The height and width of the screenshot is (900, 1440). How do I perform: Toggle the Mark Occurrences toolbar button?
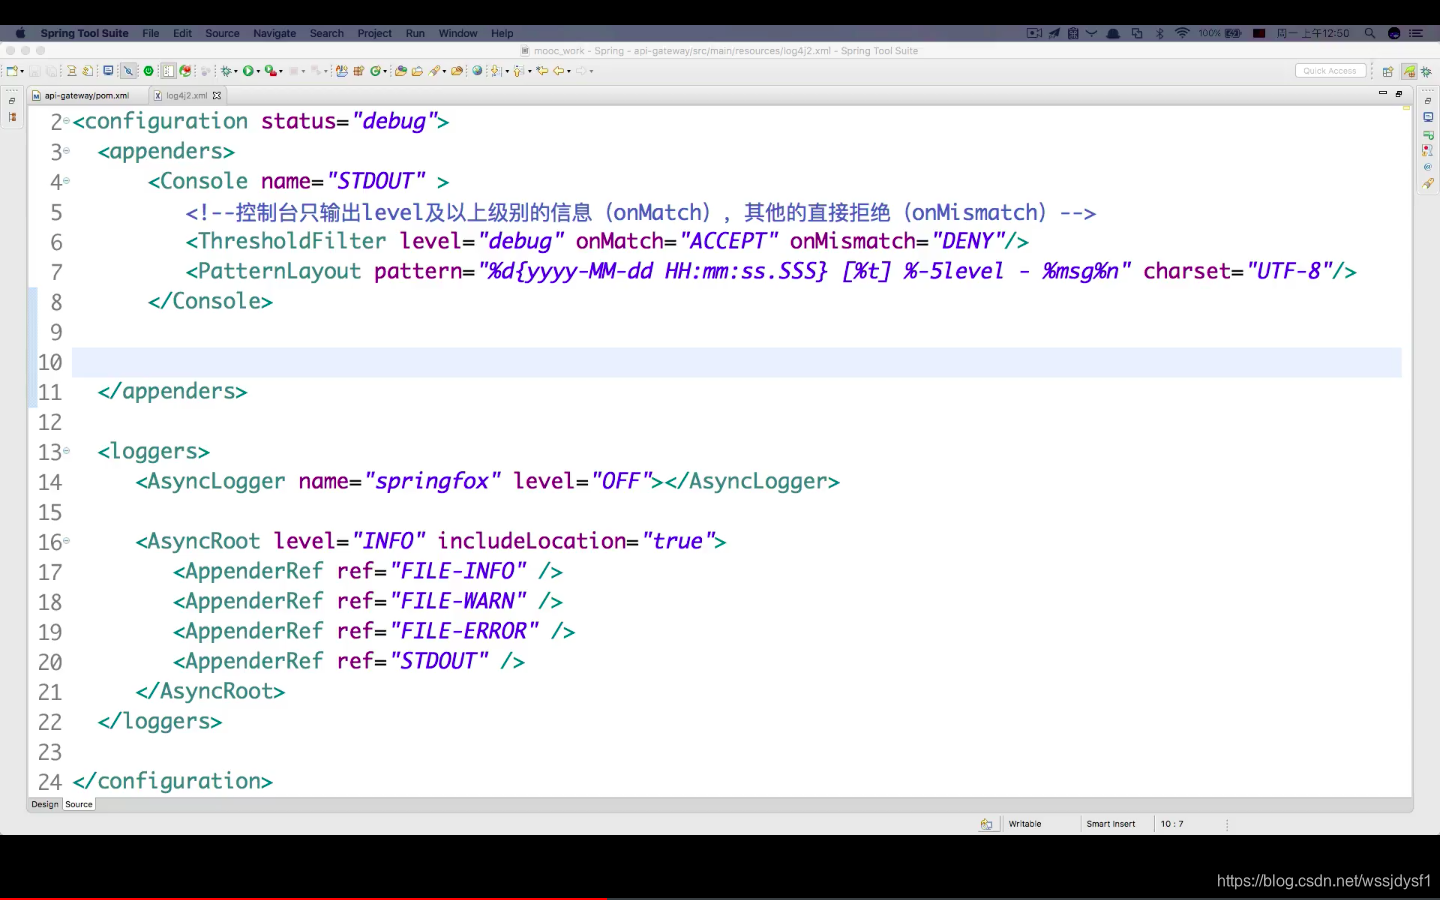click(128, 71)
